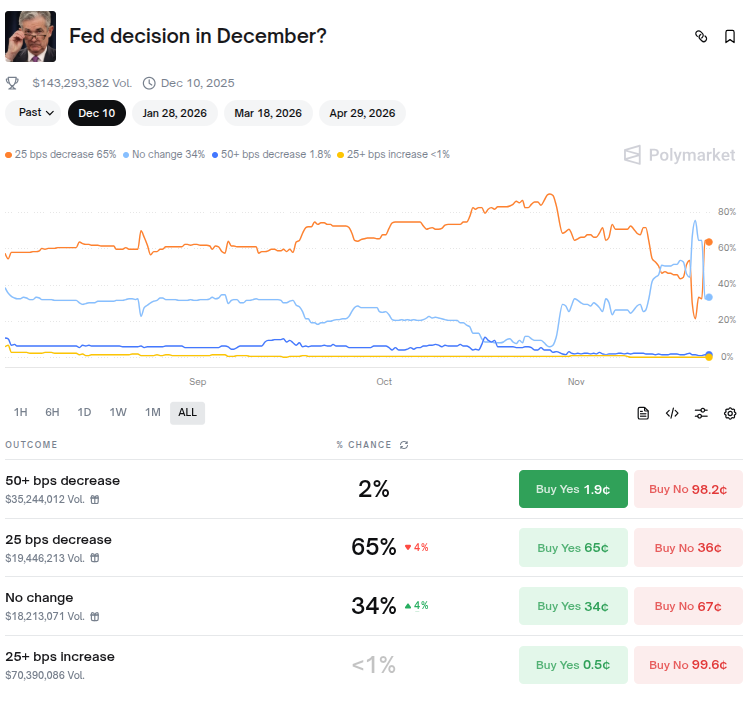This screenshot has width=744, height=709.
Task: Set chart range to 1W
Action: 118,412
